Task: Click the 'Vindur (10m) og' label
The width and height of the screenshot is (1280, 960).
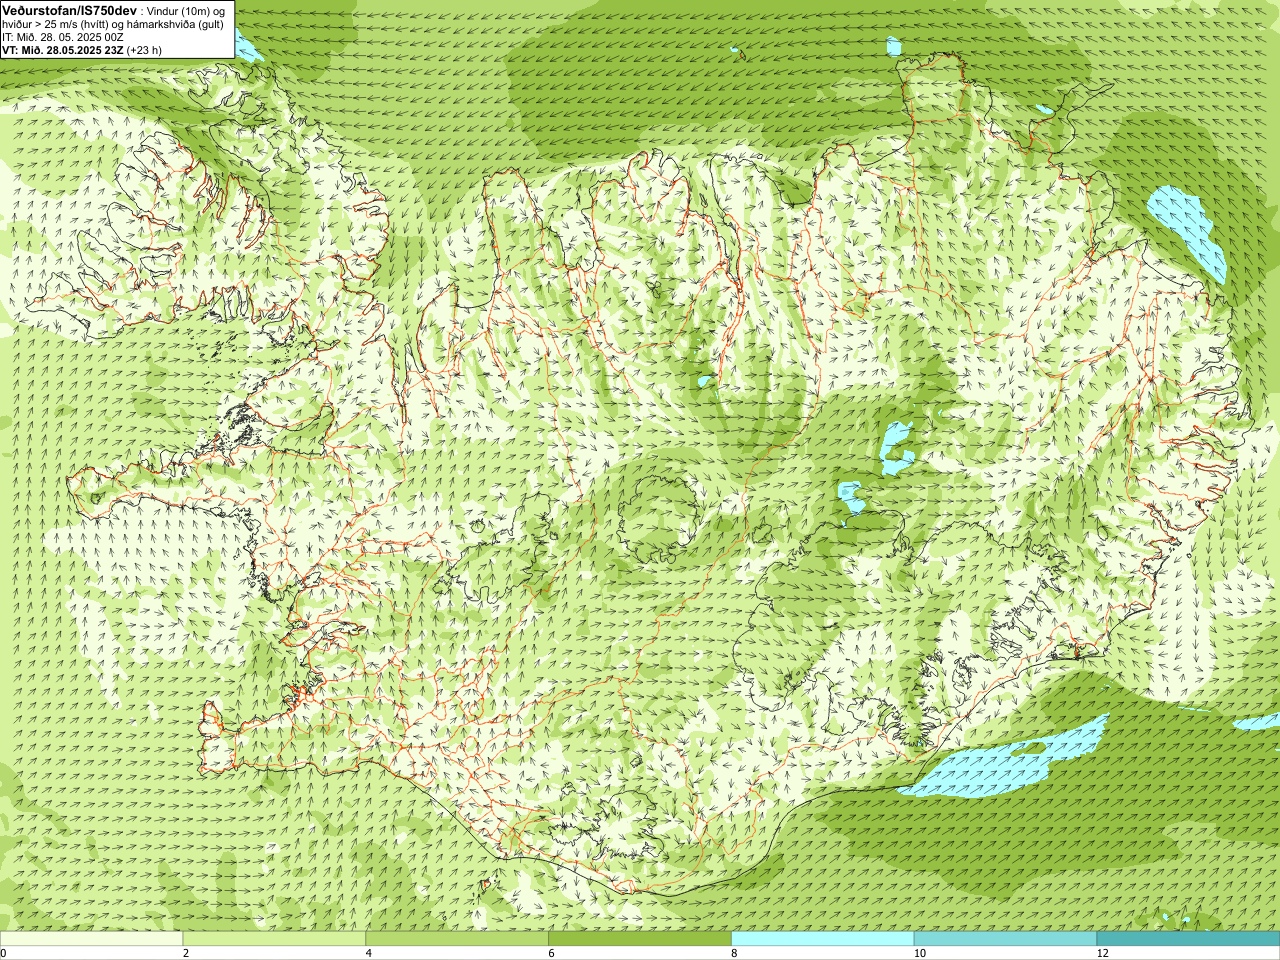Action: (187, 10)
